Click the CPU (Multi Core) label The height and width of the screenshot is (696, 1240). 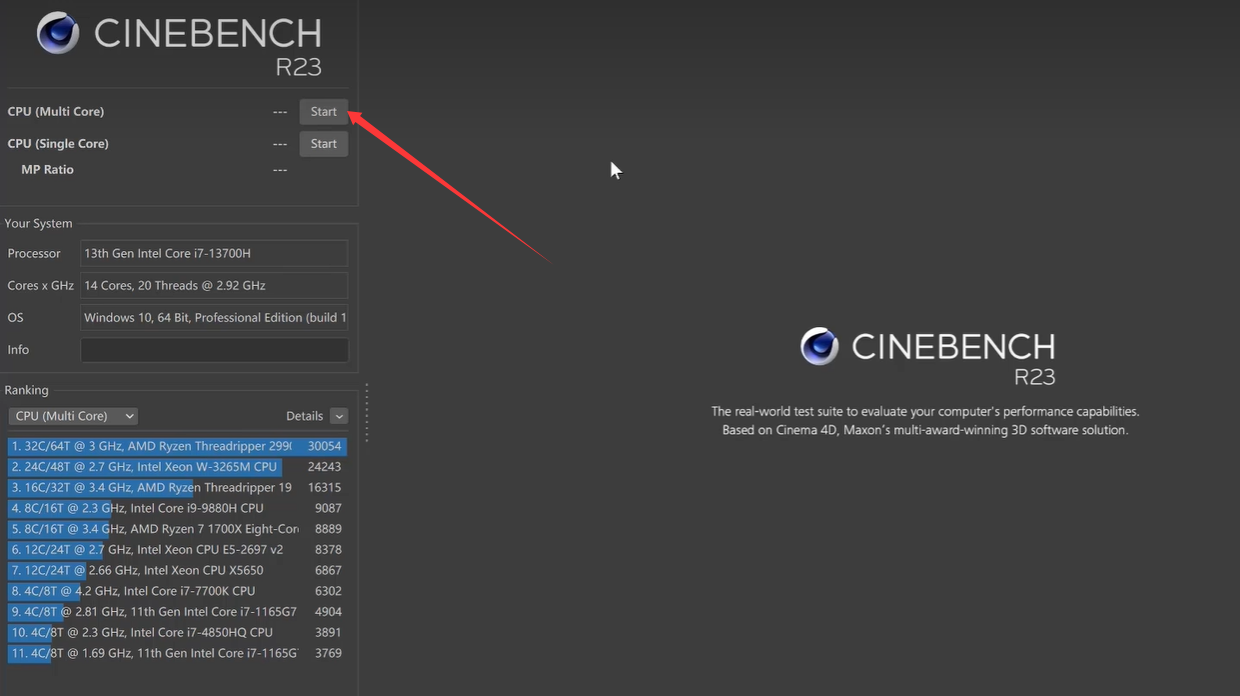click(56, 112)
